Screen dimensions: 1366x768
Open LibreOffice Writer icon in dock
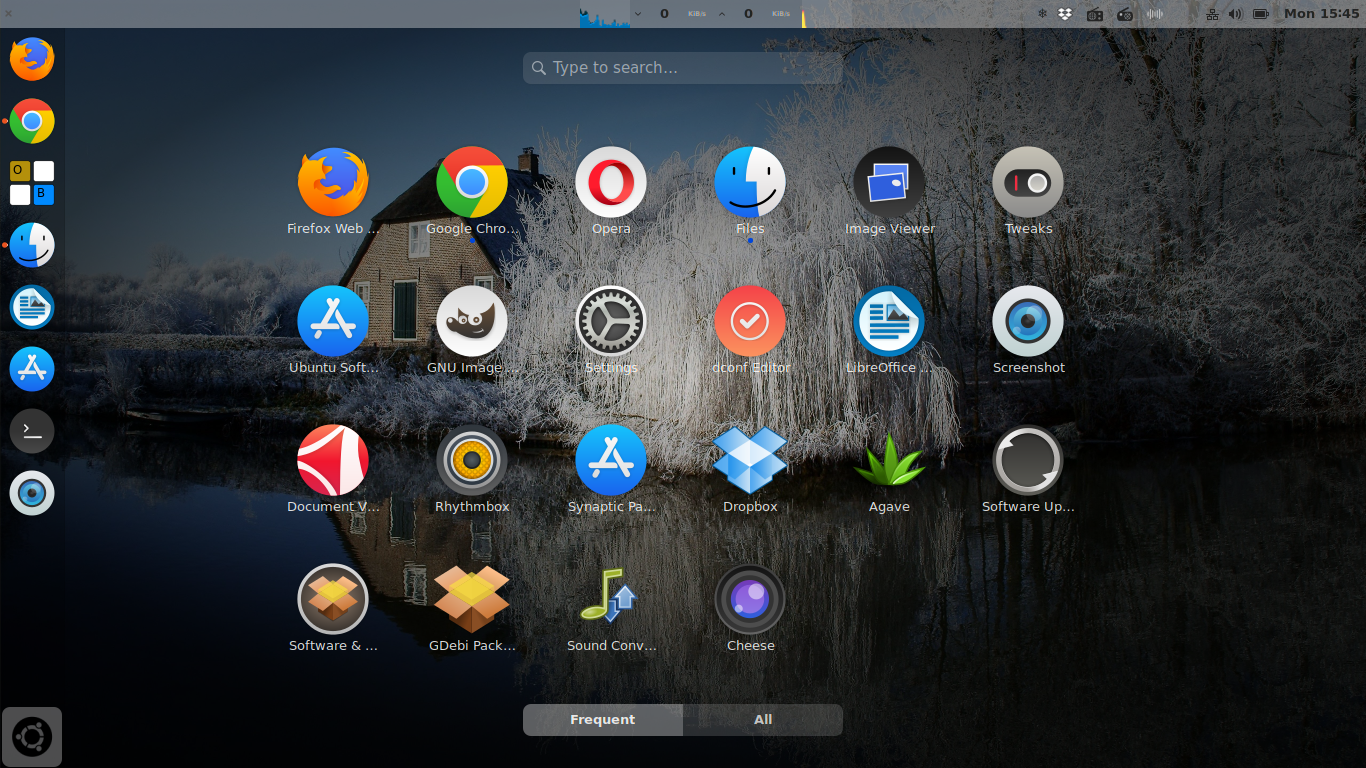(x=32, y=307)
